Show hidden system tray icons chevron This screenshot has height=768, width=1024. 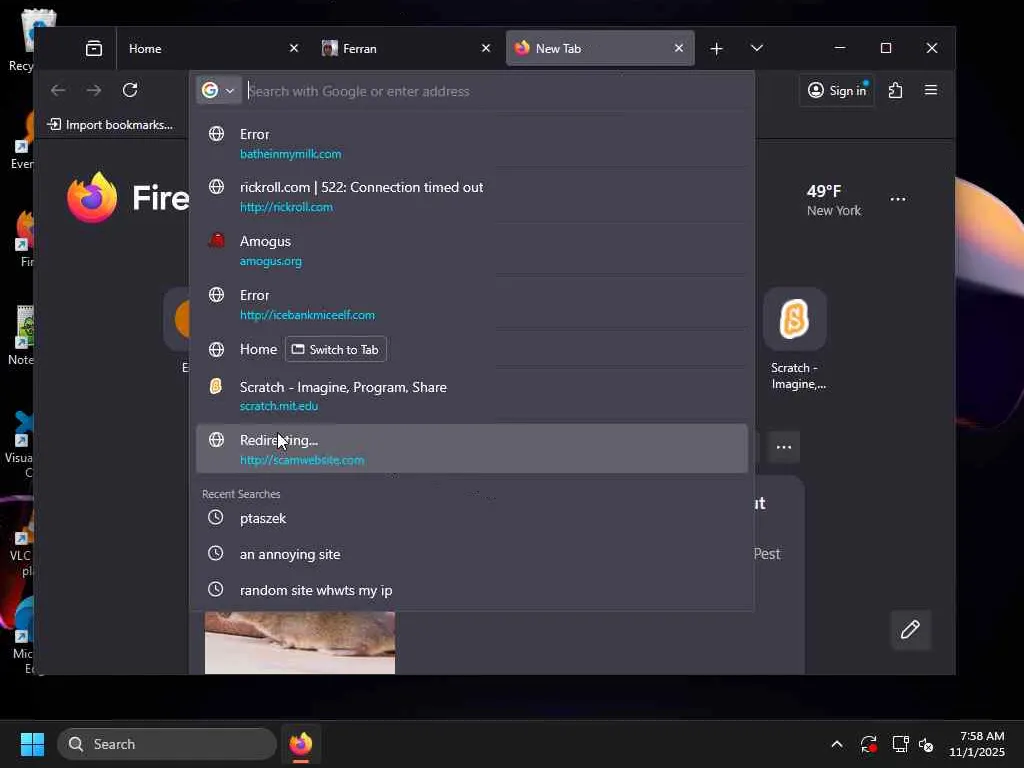coord(837,744)
